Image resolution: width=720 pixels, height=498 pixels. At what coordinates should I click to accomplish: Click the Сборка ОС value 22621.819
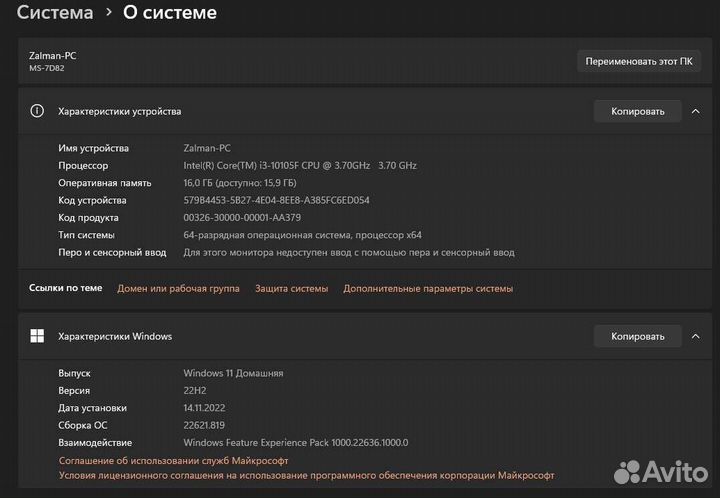coord(209,425)
